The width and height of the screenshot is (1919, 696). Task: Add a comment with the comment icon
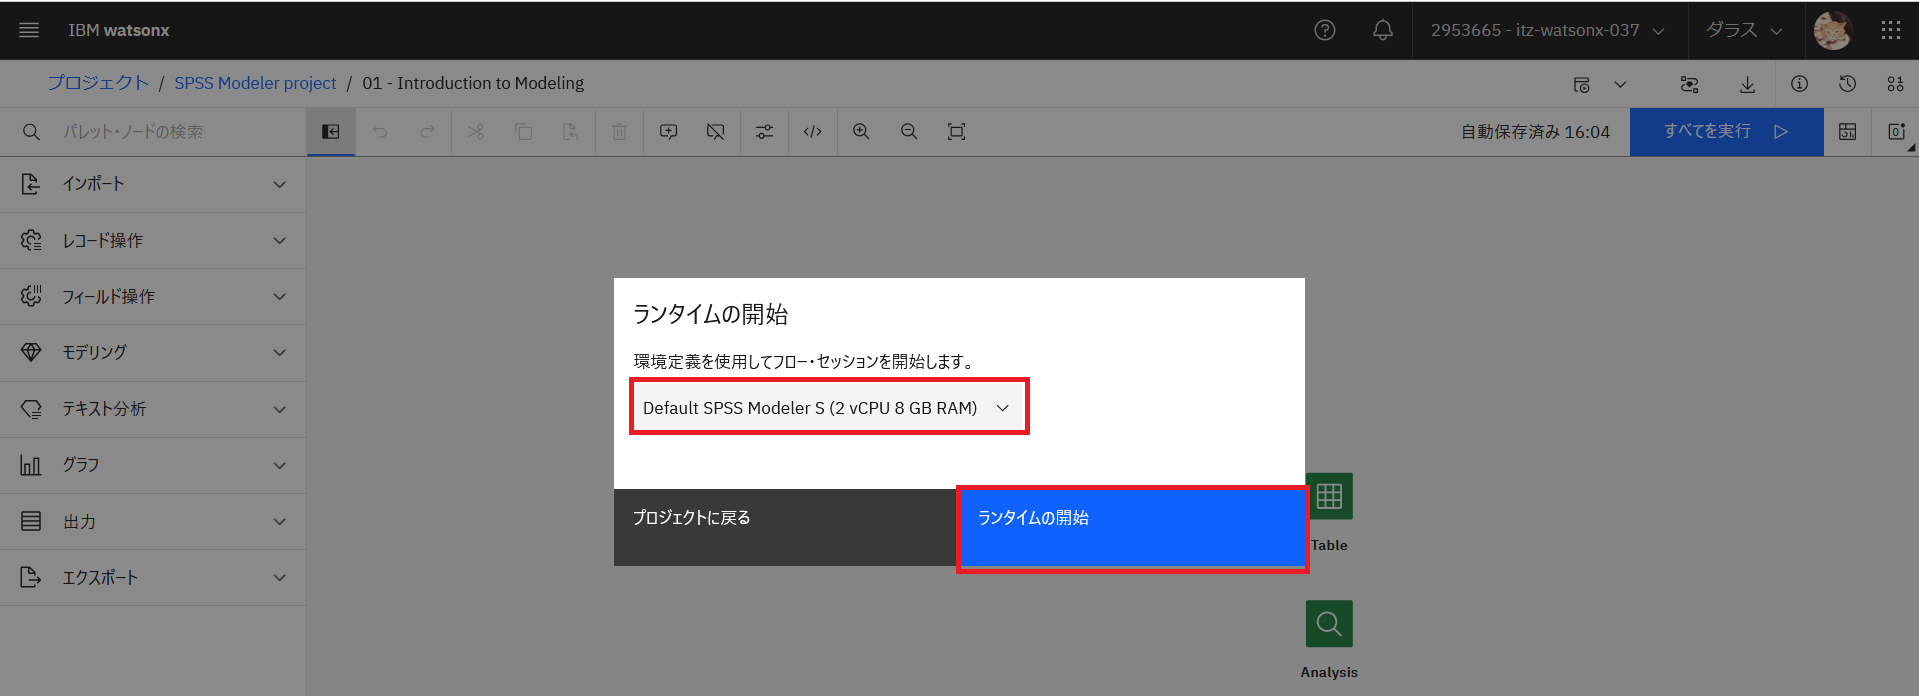pyautogui.click(x=669, y=132)
